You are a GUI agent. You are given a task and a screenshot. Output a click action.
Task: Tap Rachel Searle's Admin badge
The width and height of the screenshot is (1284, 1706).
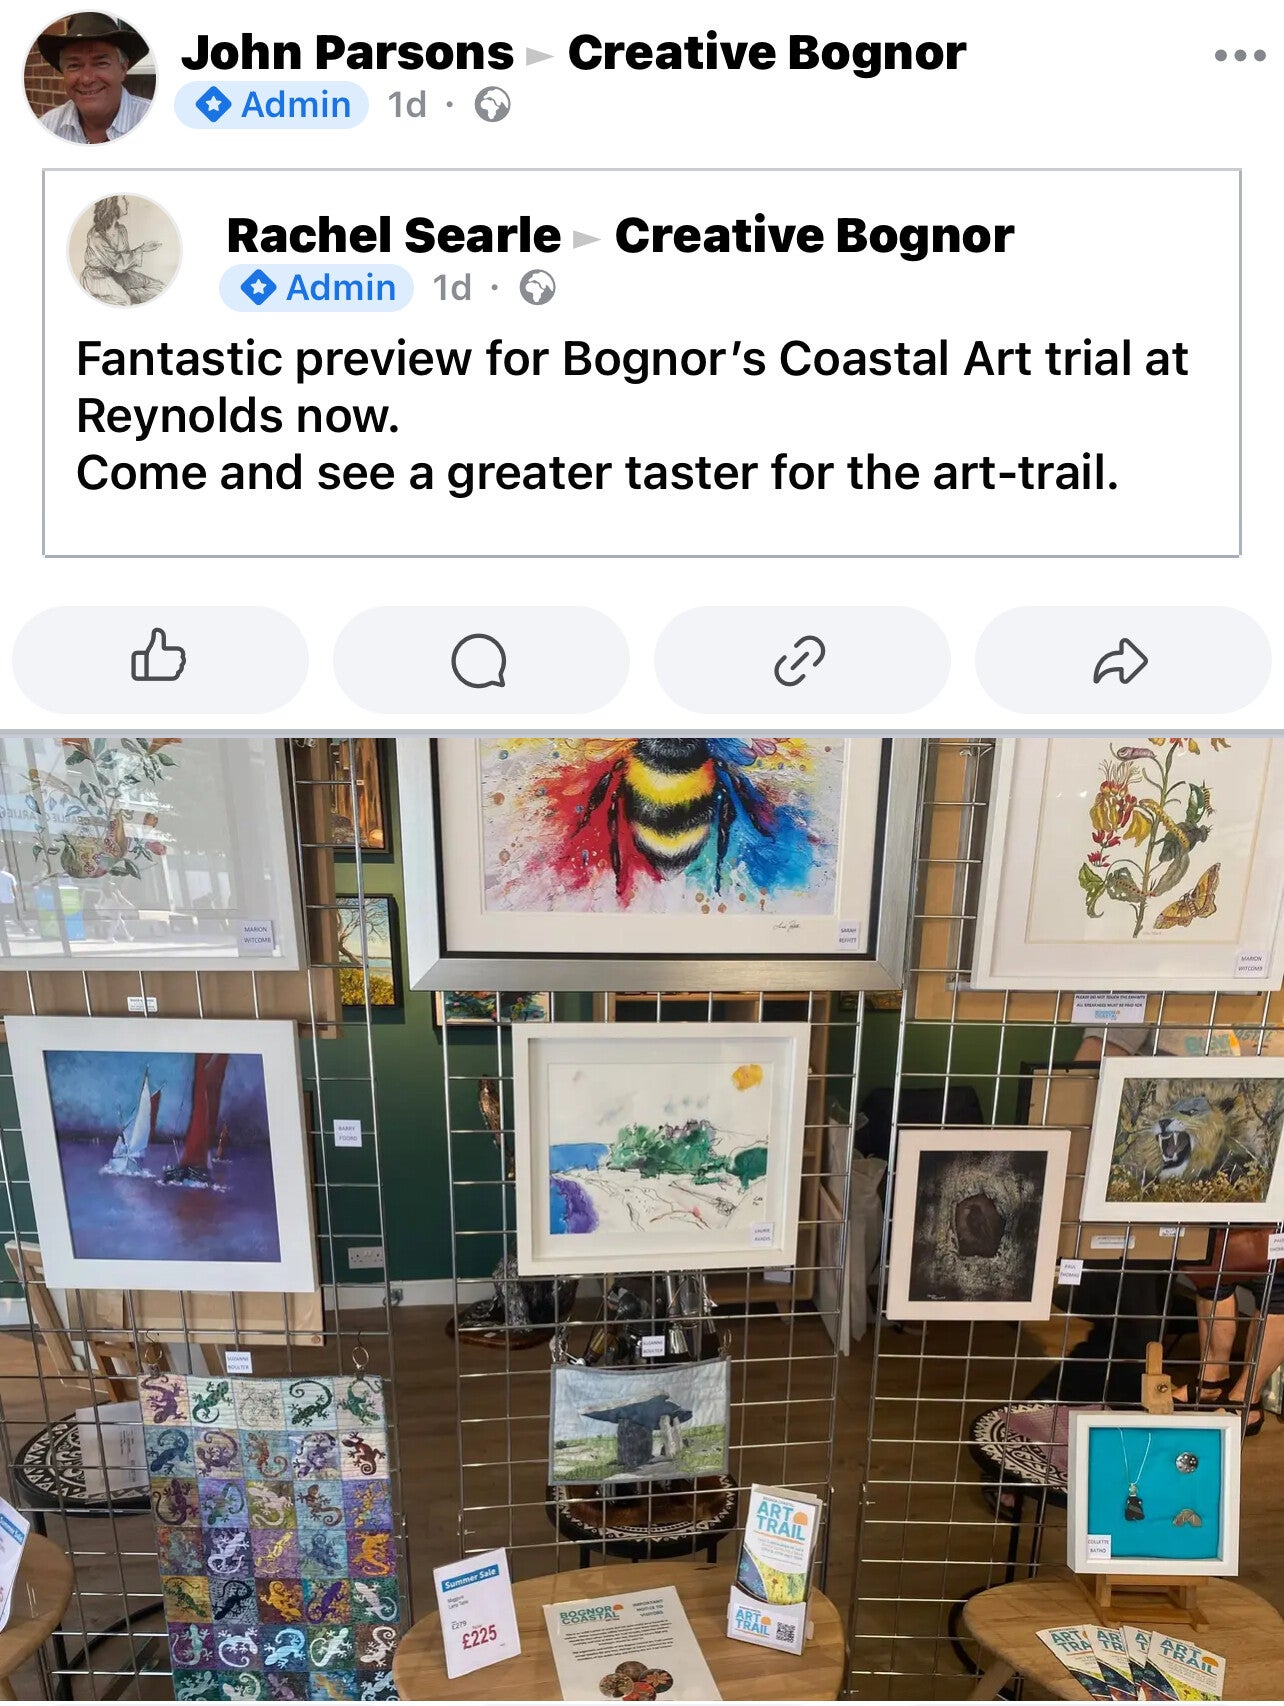click(x=317, y=288)
